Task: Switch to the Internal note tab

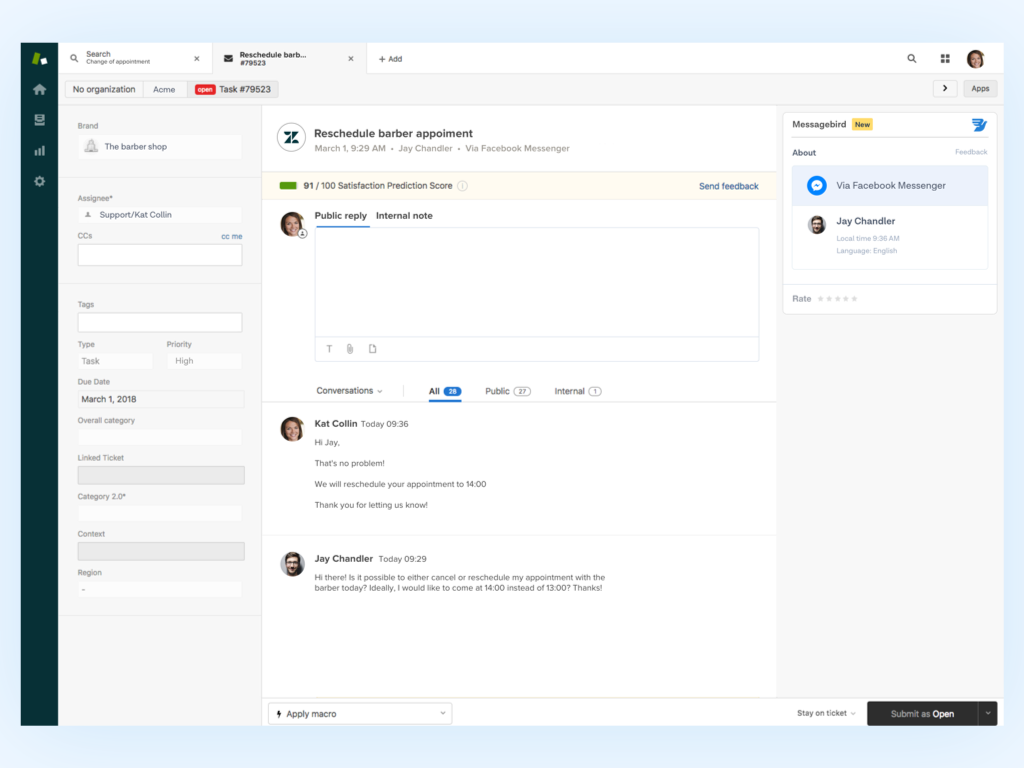Action: pos(404,215)
